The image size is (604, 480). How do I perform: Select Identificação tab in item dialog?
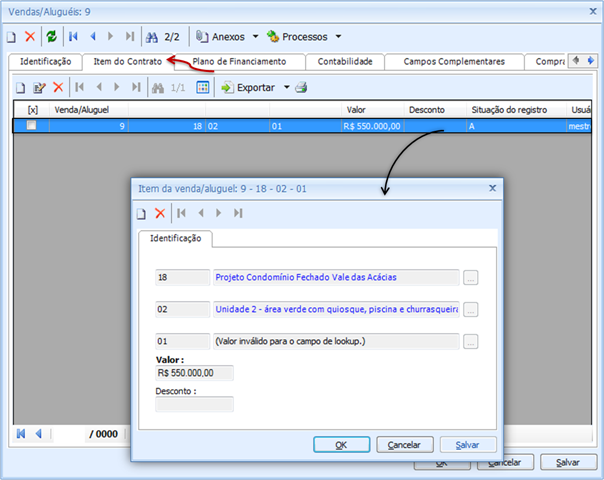[175, 238]
